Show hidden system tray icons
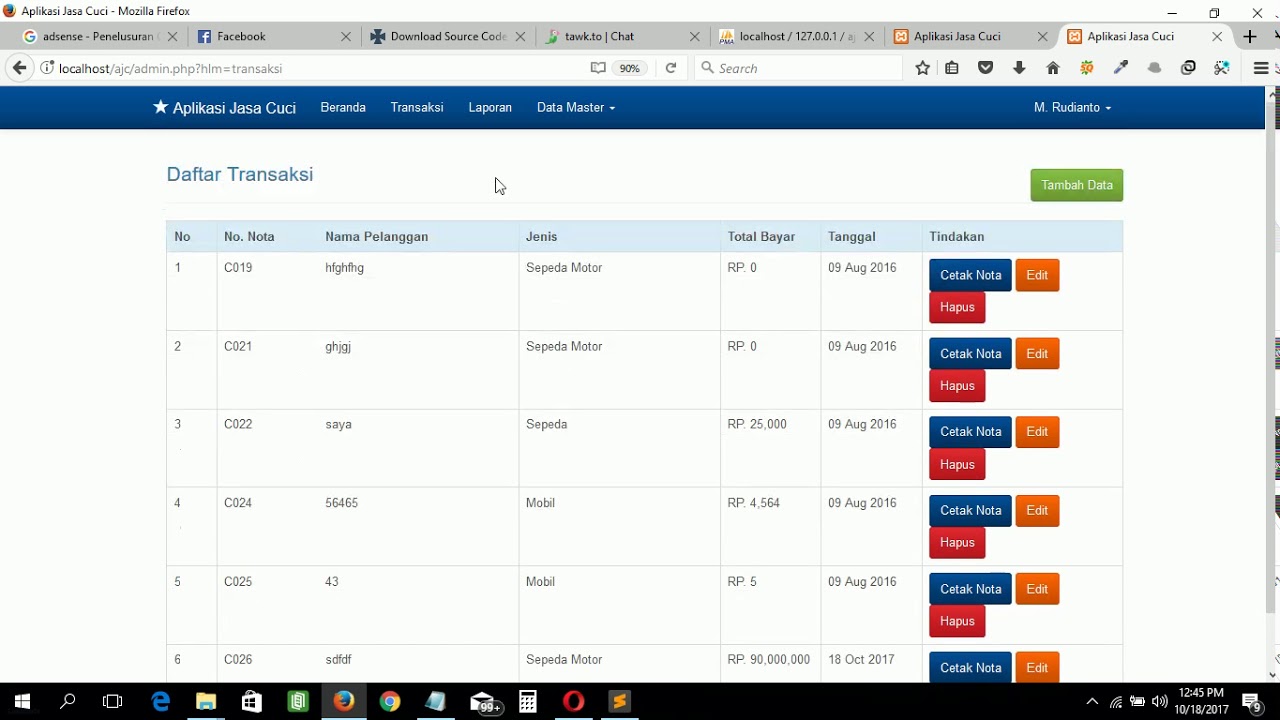 point(1092,701)
